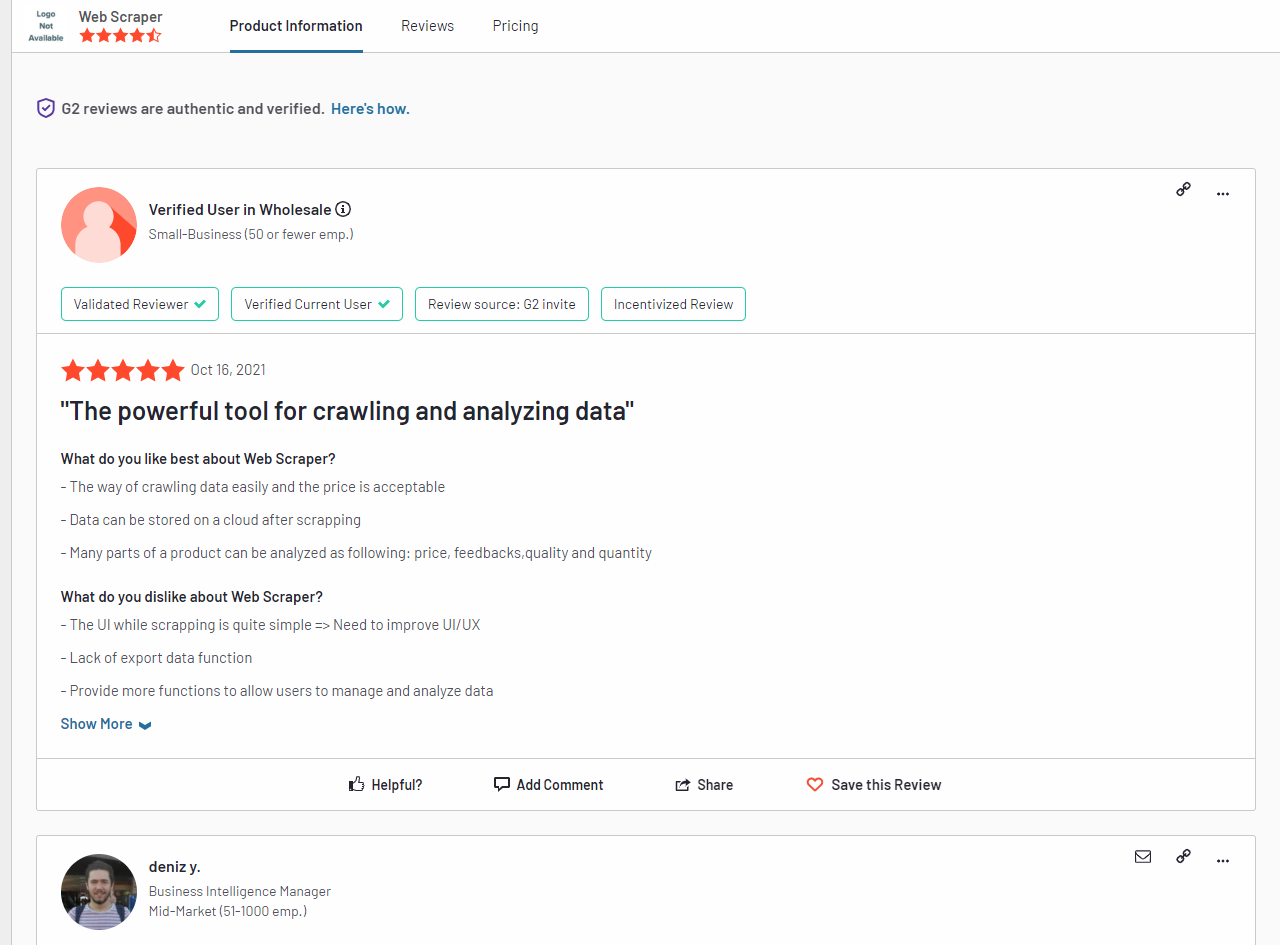
Task: Click "Business Intelligence Manager" under deniz y.
Action: 240,891
